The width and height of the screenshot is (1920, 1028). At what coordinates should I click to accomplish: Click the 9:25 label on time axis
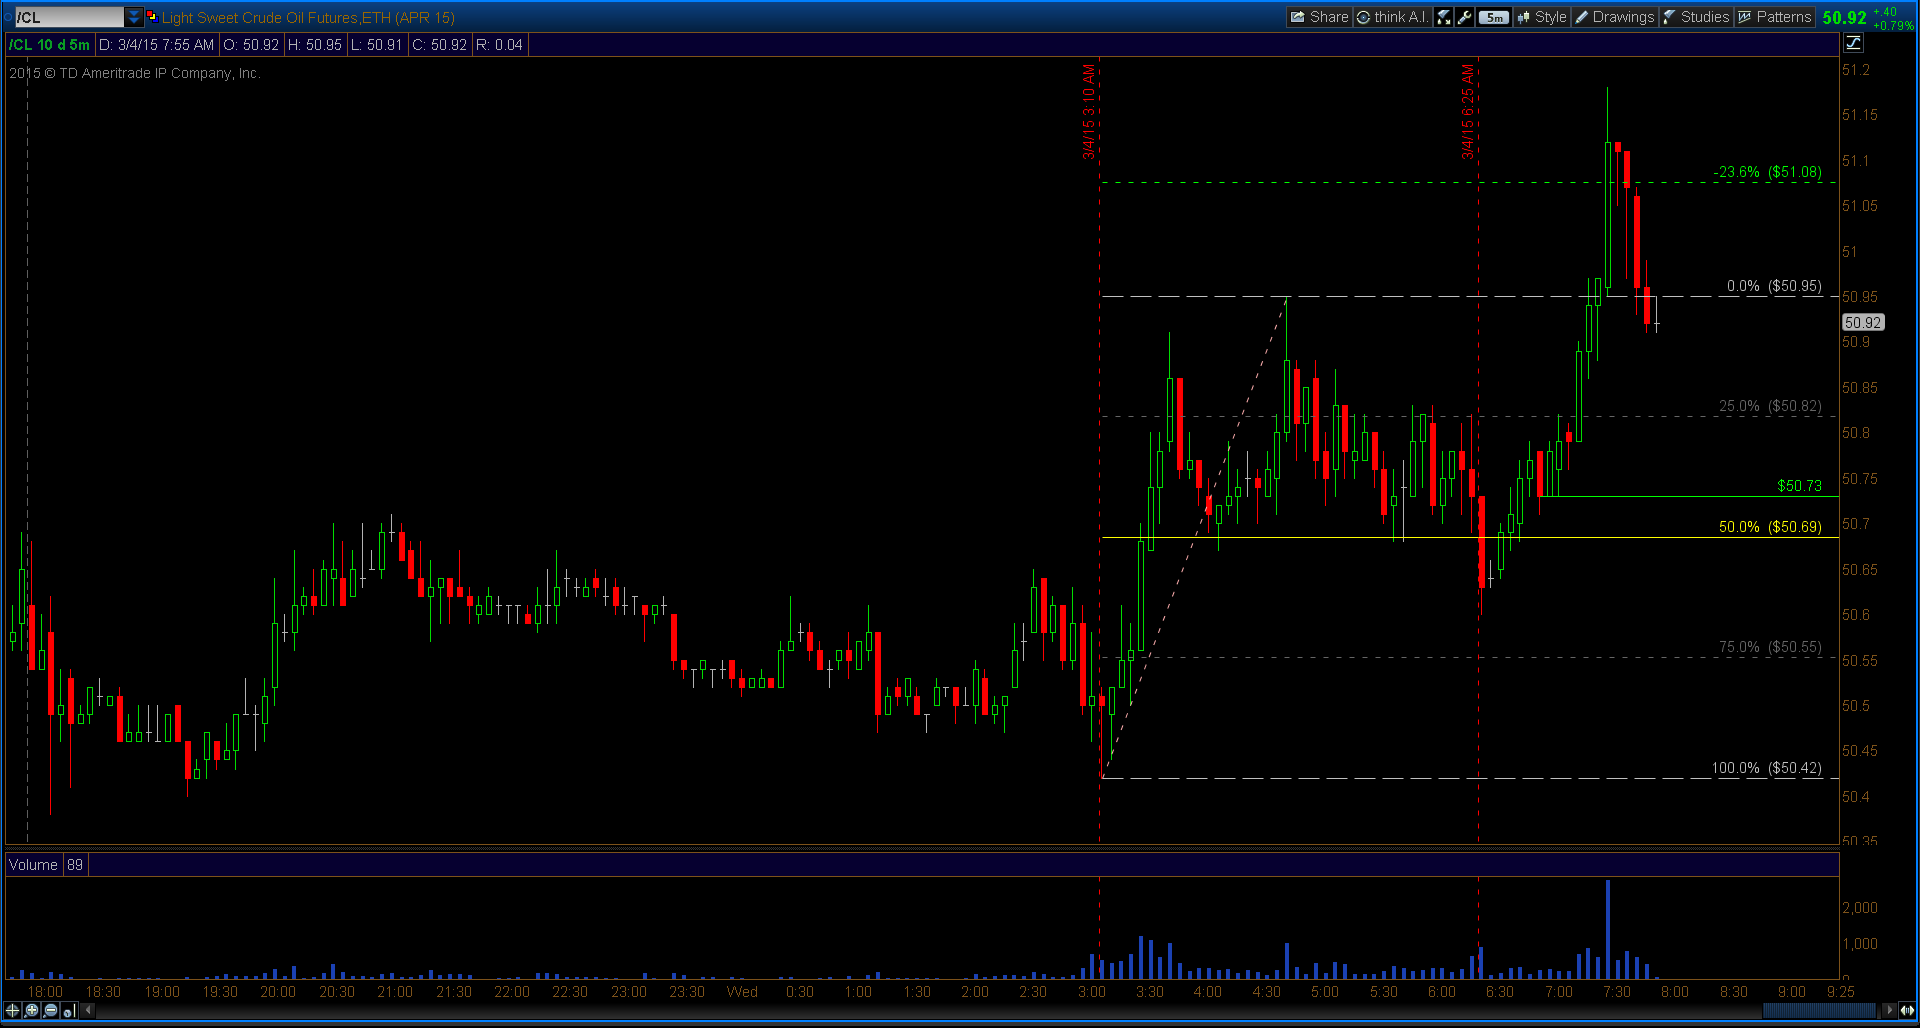(x=1840, y=992)
